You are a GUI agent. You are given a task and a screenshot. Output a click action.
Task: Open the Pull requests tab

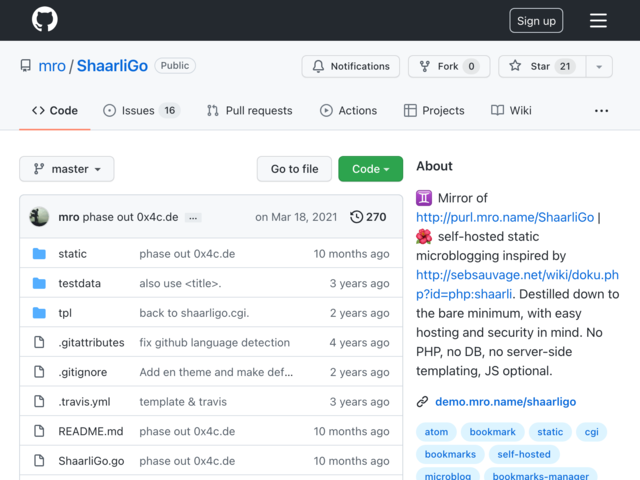[x=250, y=111]
